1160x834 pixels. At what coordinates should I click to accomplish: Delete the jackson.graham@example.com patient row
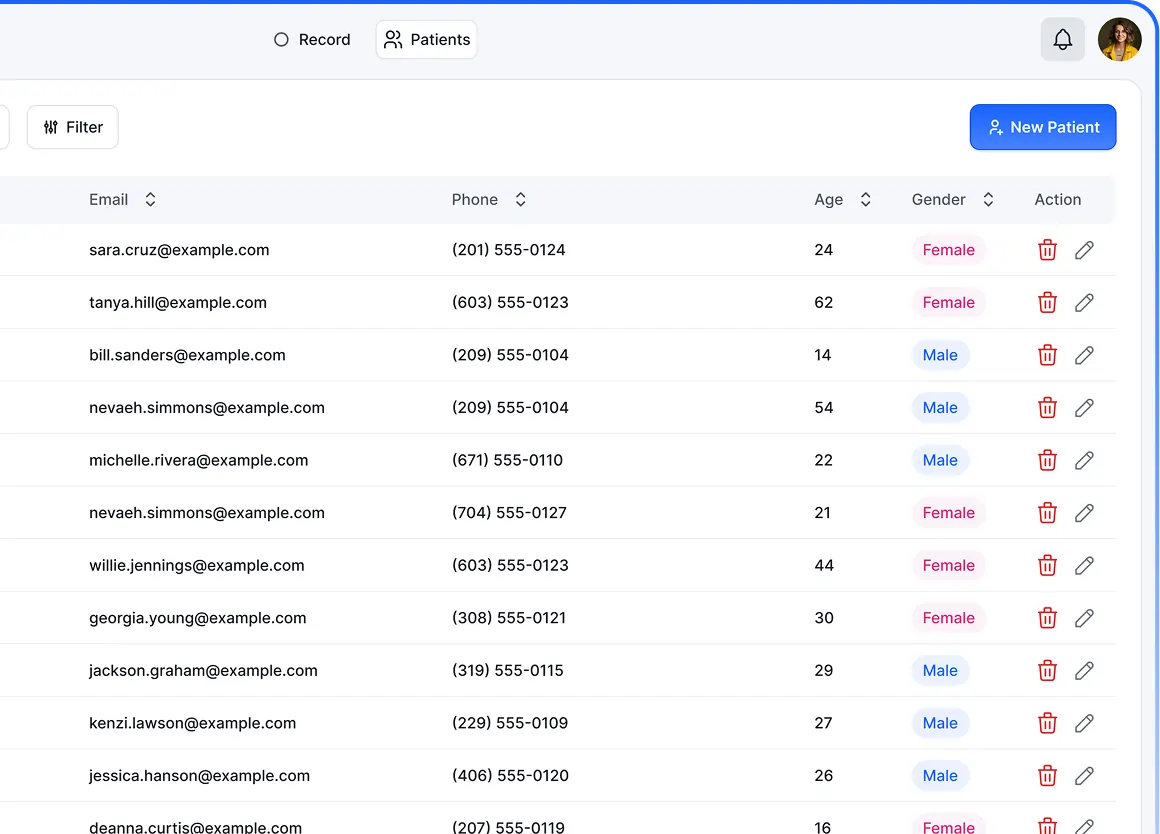pyautogui.click(x=1047, y=671)
